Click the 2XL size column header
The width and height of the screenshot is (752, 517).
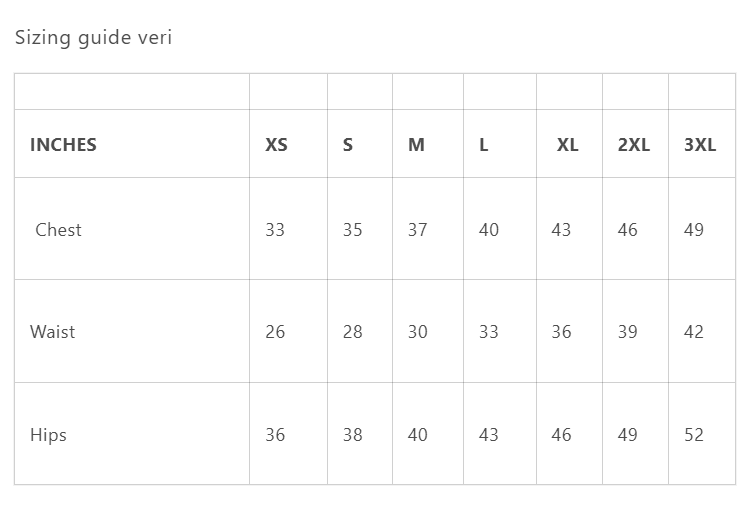click(634, 145)
